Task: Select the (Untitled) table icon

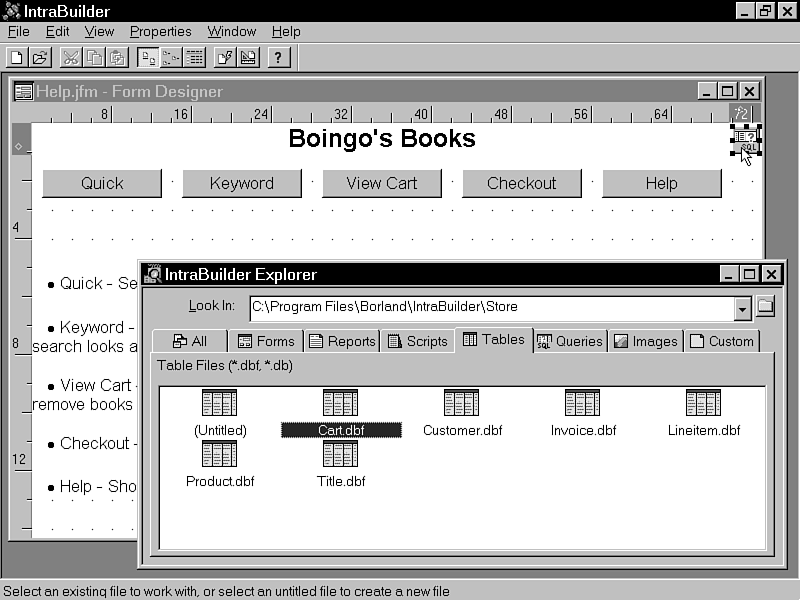Action: 220,412
